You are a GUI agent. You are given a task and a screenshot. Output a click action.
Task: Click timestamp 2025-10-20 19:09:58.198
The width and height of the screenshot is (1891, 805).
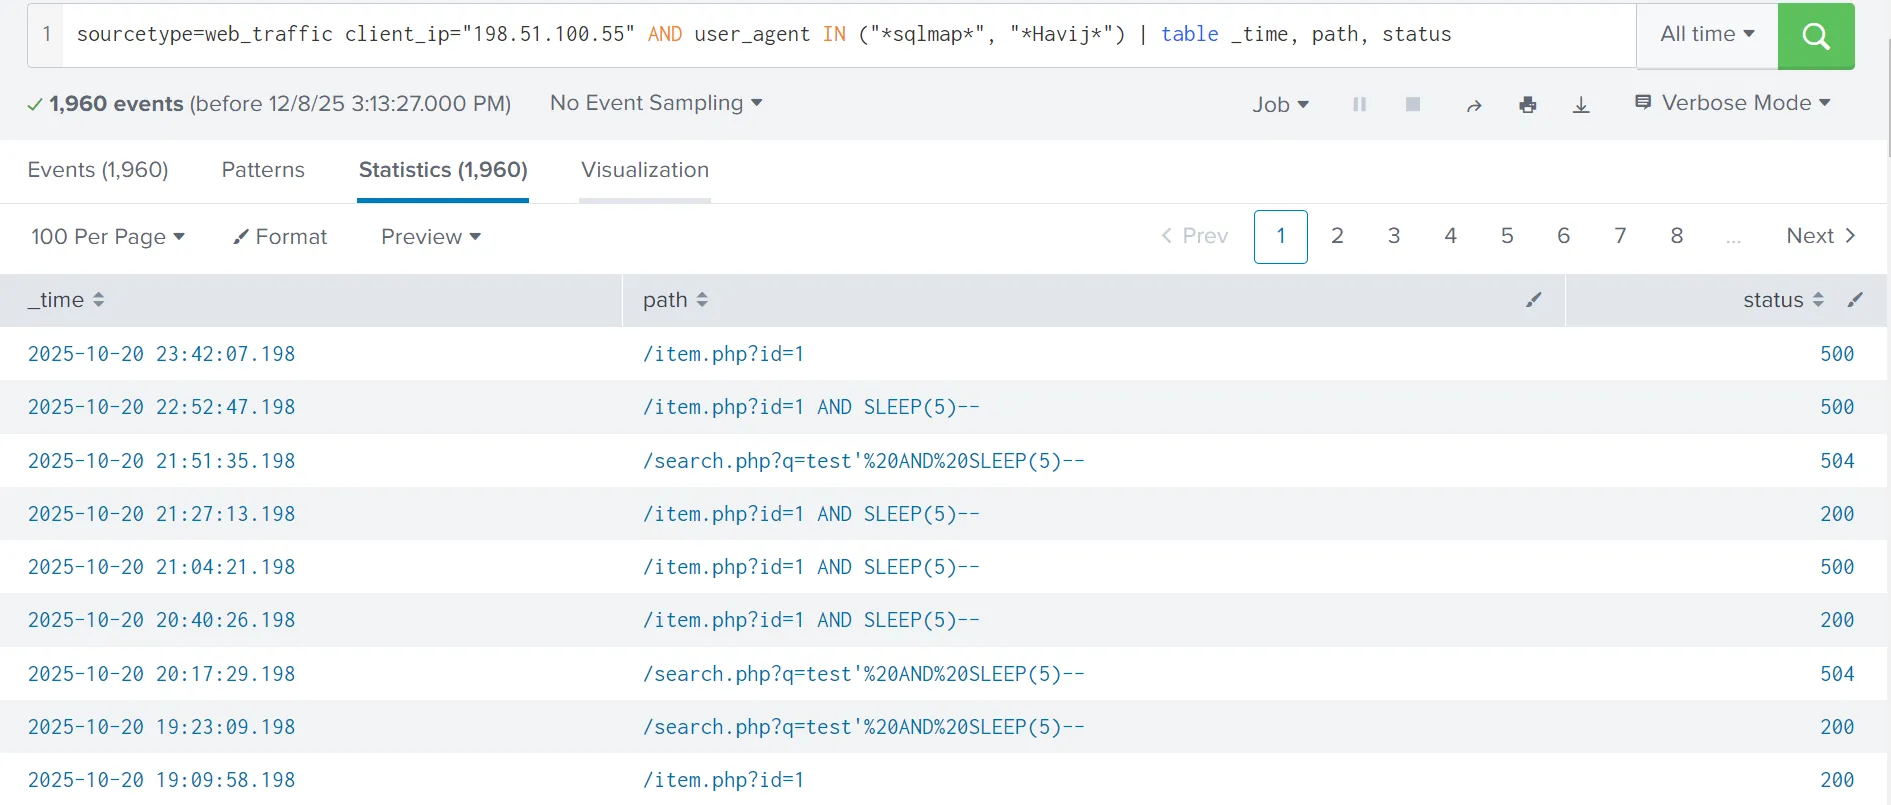[x=162, y=780]
